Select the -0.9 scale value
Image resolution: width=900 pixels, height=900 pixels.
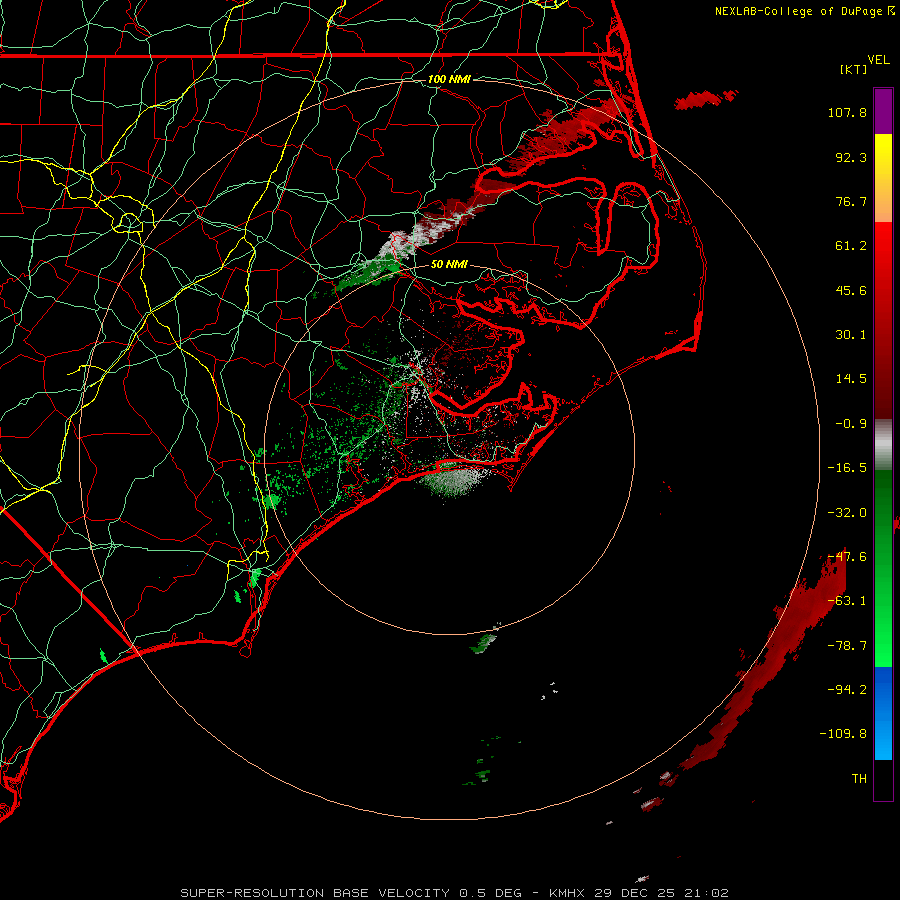[851, 424]
